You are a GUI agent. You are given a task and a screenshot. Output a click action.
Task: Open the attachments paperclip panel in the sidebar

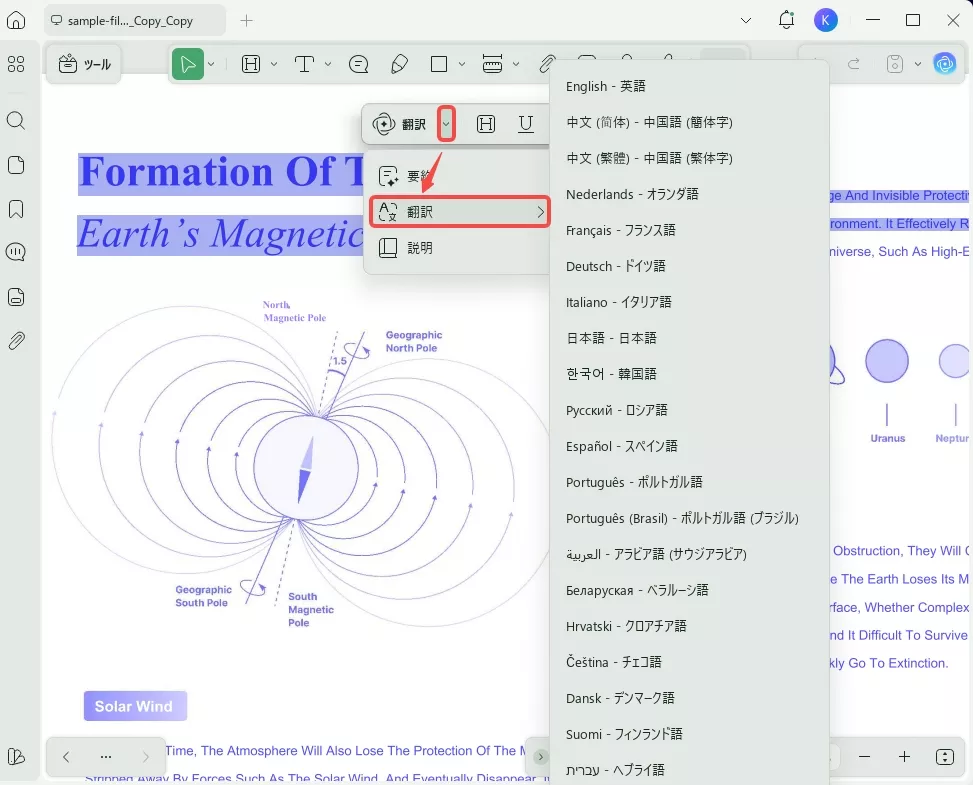pos(16,341)
